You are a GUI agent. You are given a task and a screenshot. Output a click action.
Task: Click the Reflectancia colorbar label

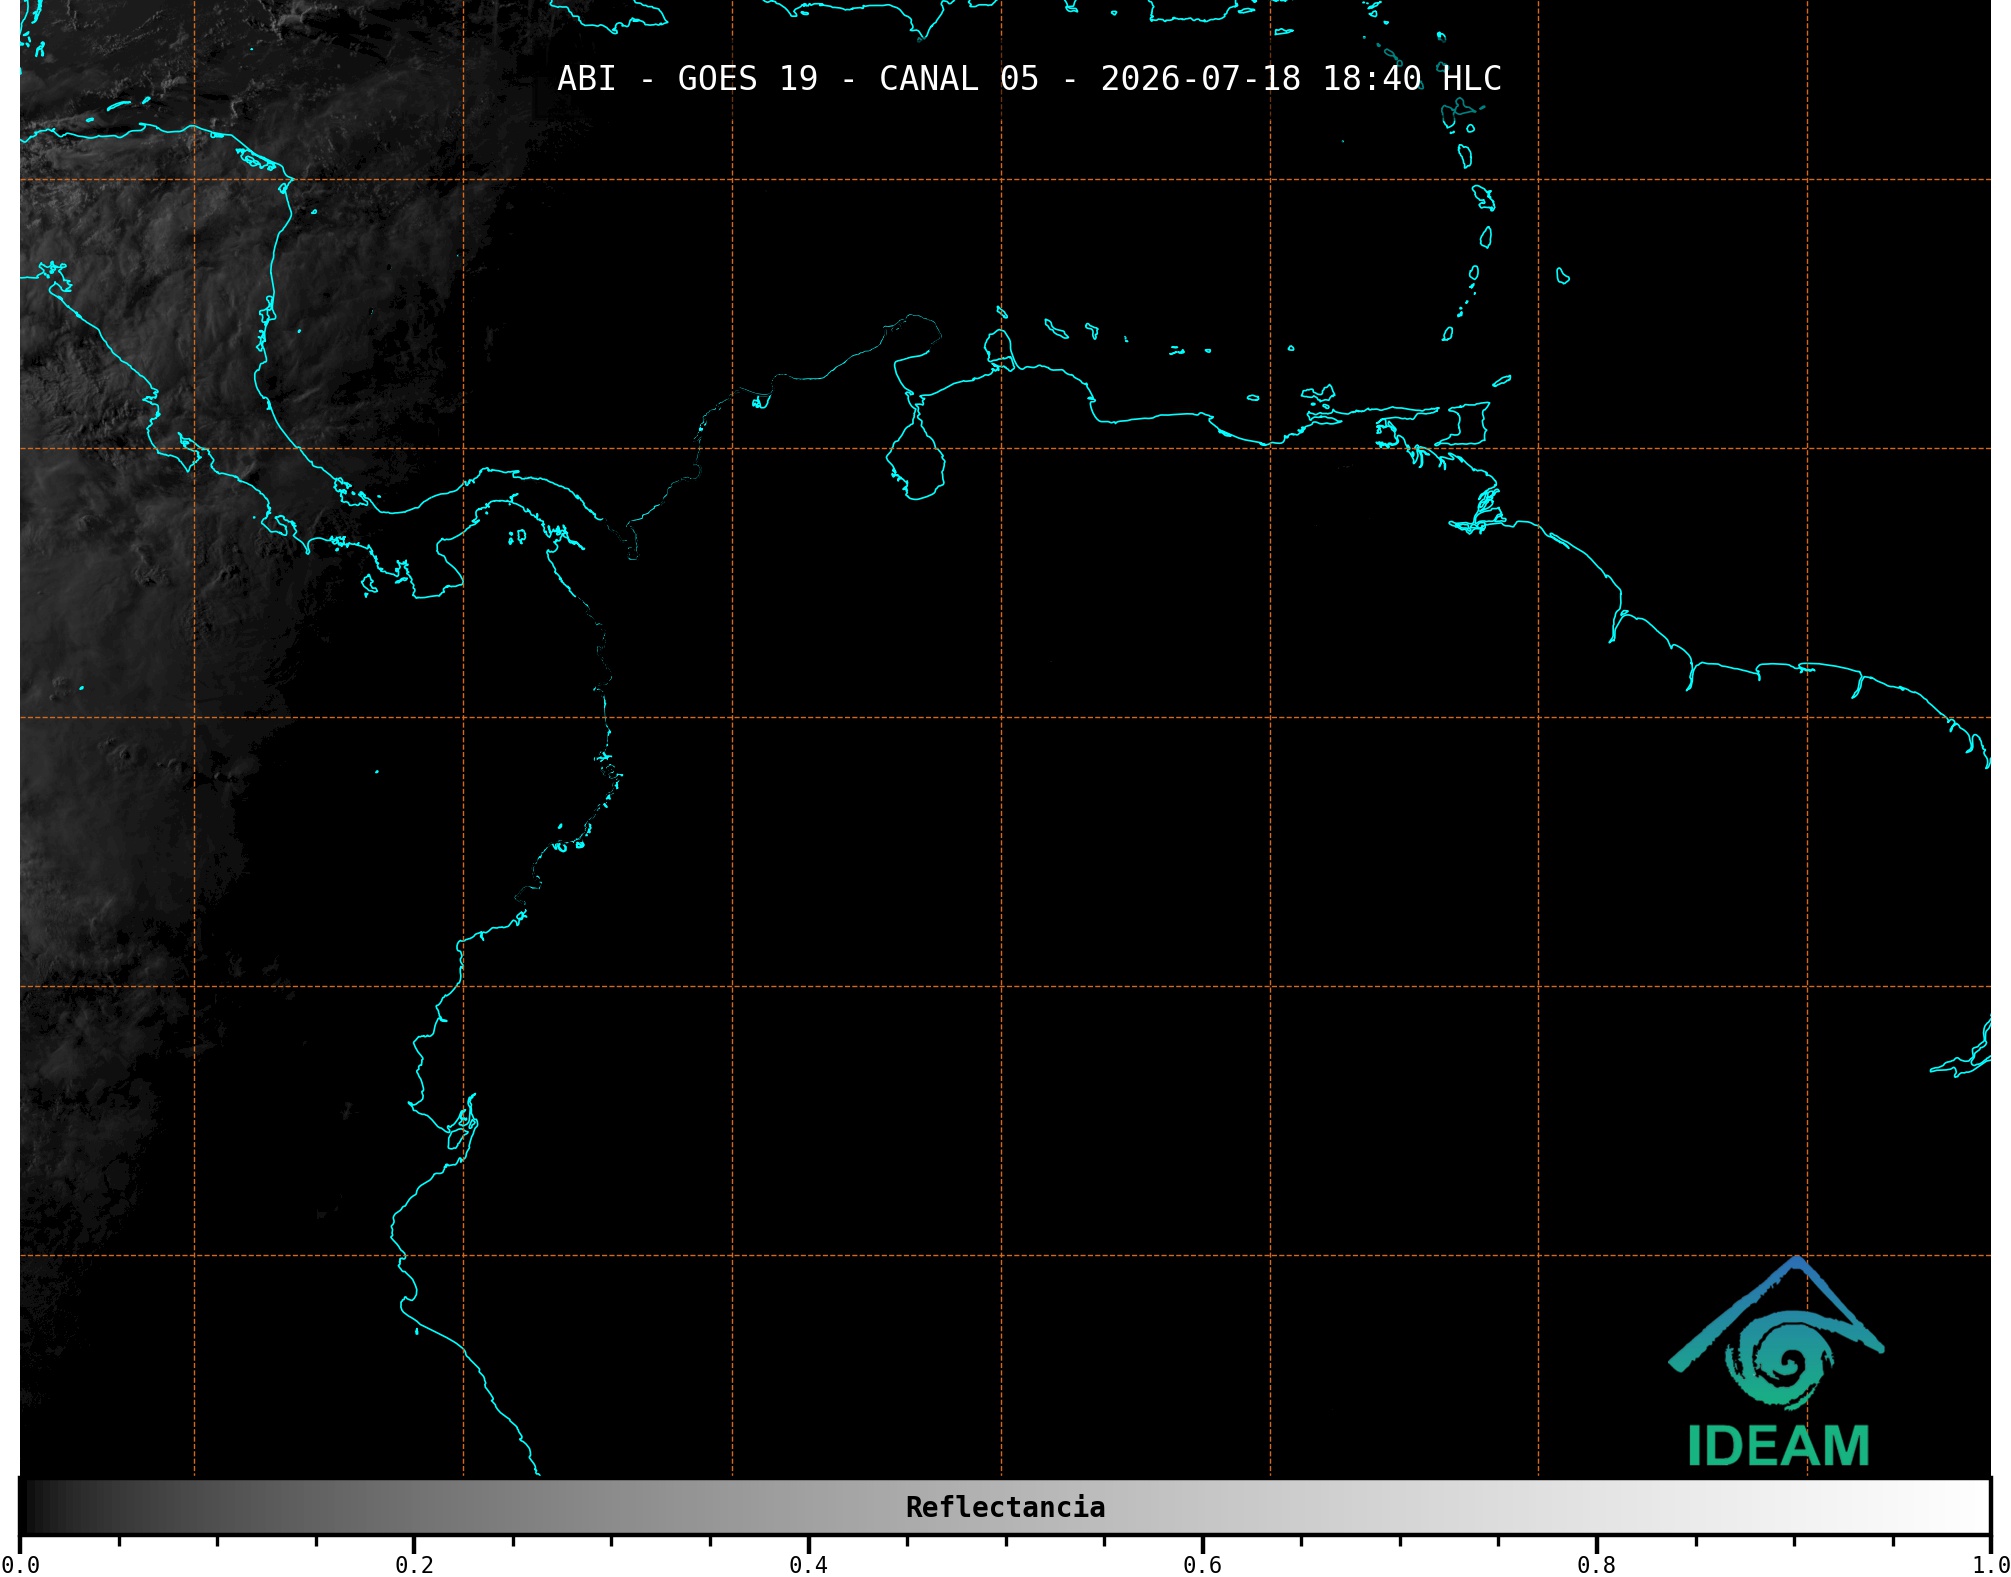1005,1507
